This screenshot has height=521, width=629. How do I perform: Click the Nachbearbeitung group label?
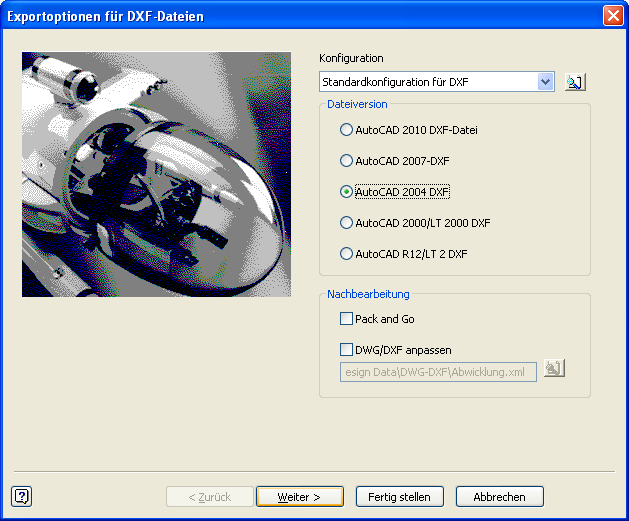point(368,294)
